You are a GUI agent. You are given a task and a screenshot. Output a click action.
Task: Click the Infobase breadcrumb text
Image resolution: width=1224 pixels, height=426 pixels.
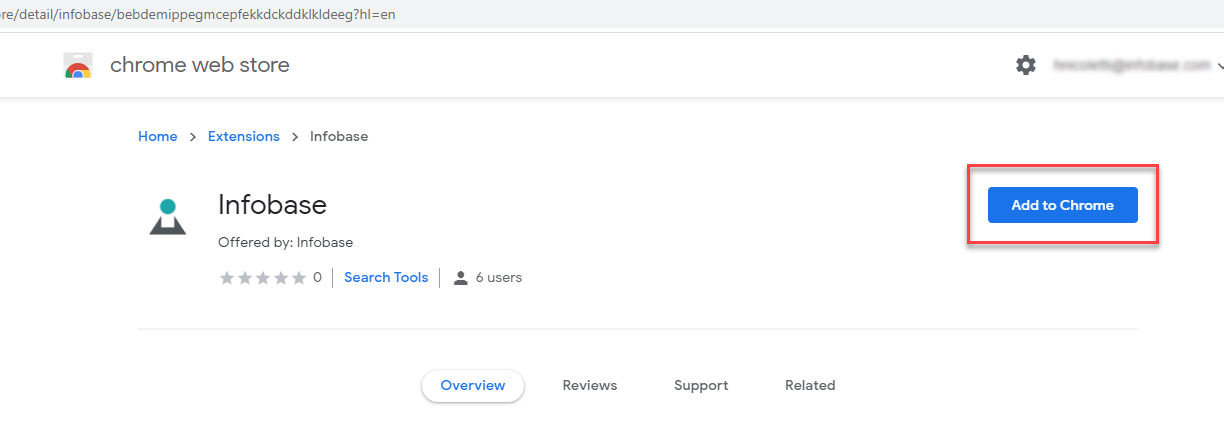339,136
